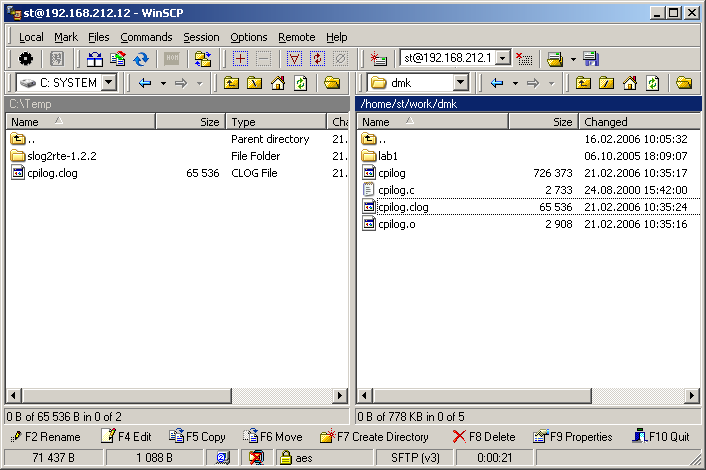This screenshot has width=706, height=470.
Task: Sort local panel by Size column
Action: pyautogui.click(x=190, y=122)
